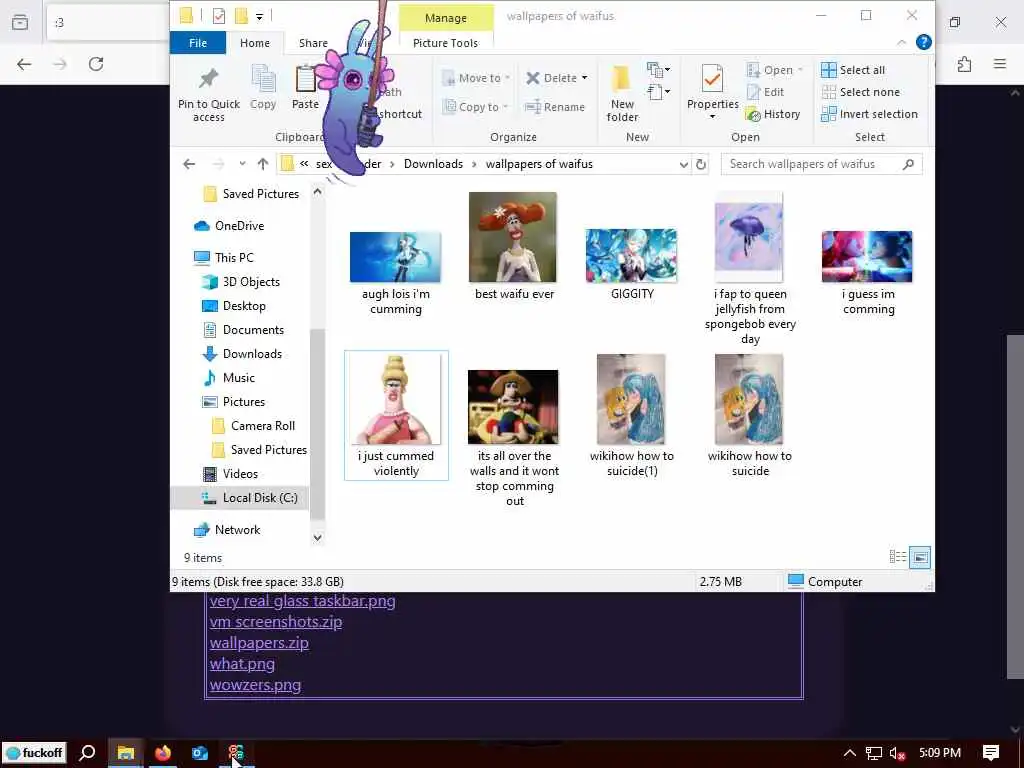Show hidden system tray icons
Screen dimensions: 1024x768
pos(850,753)
